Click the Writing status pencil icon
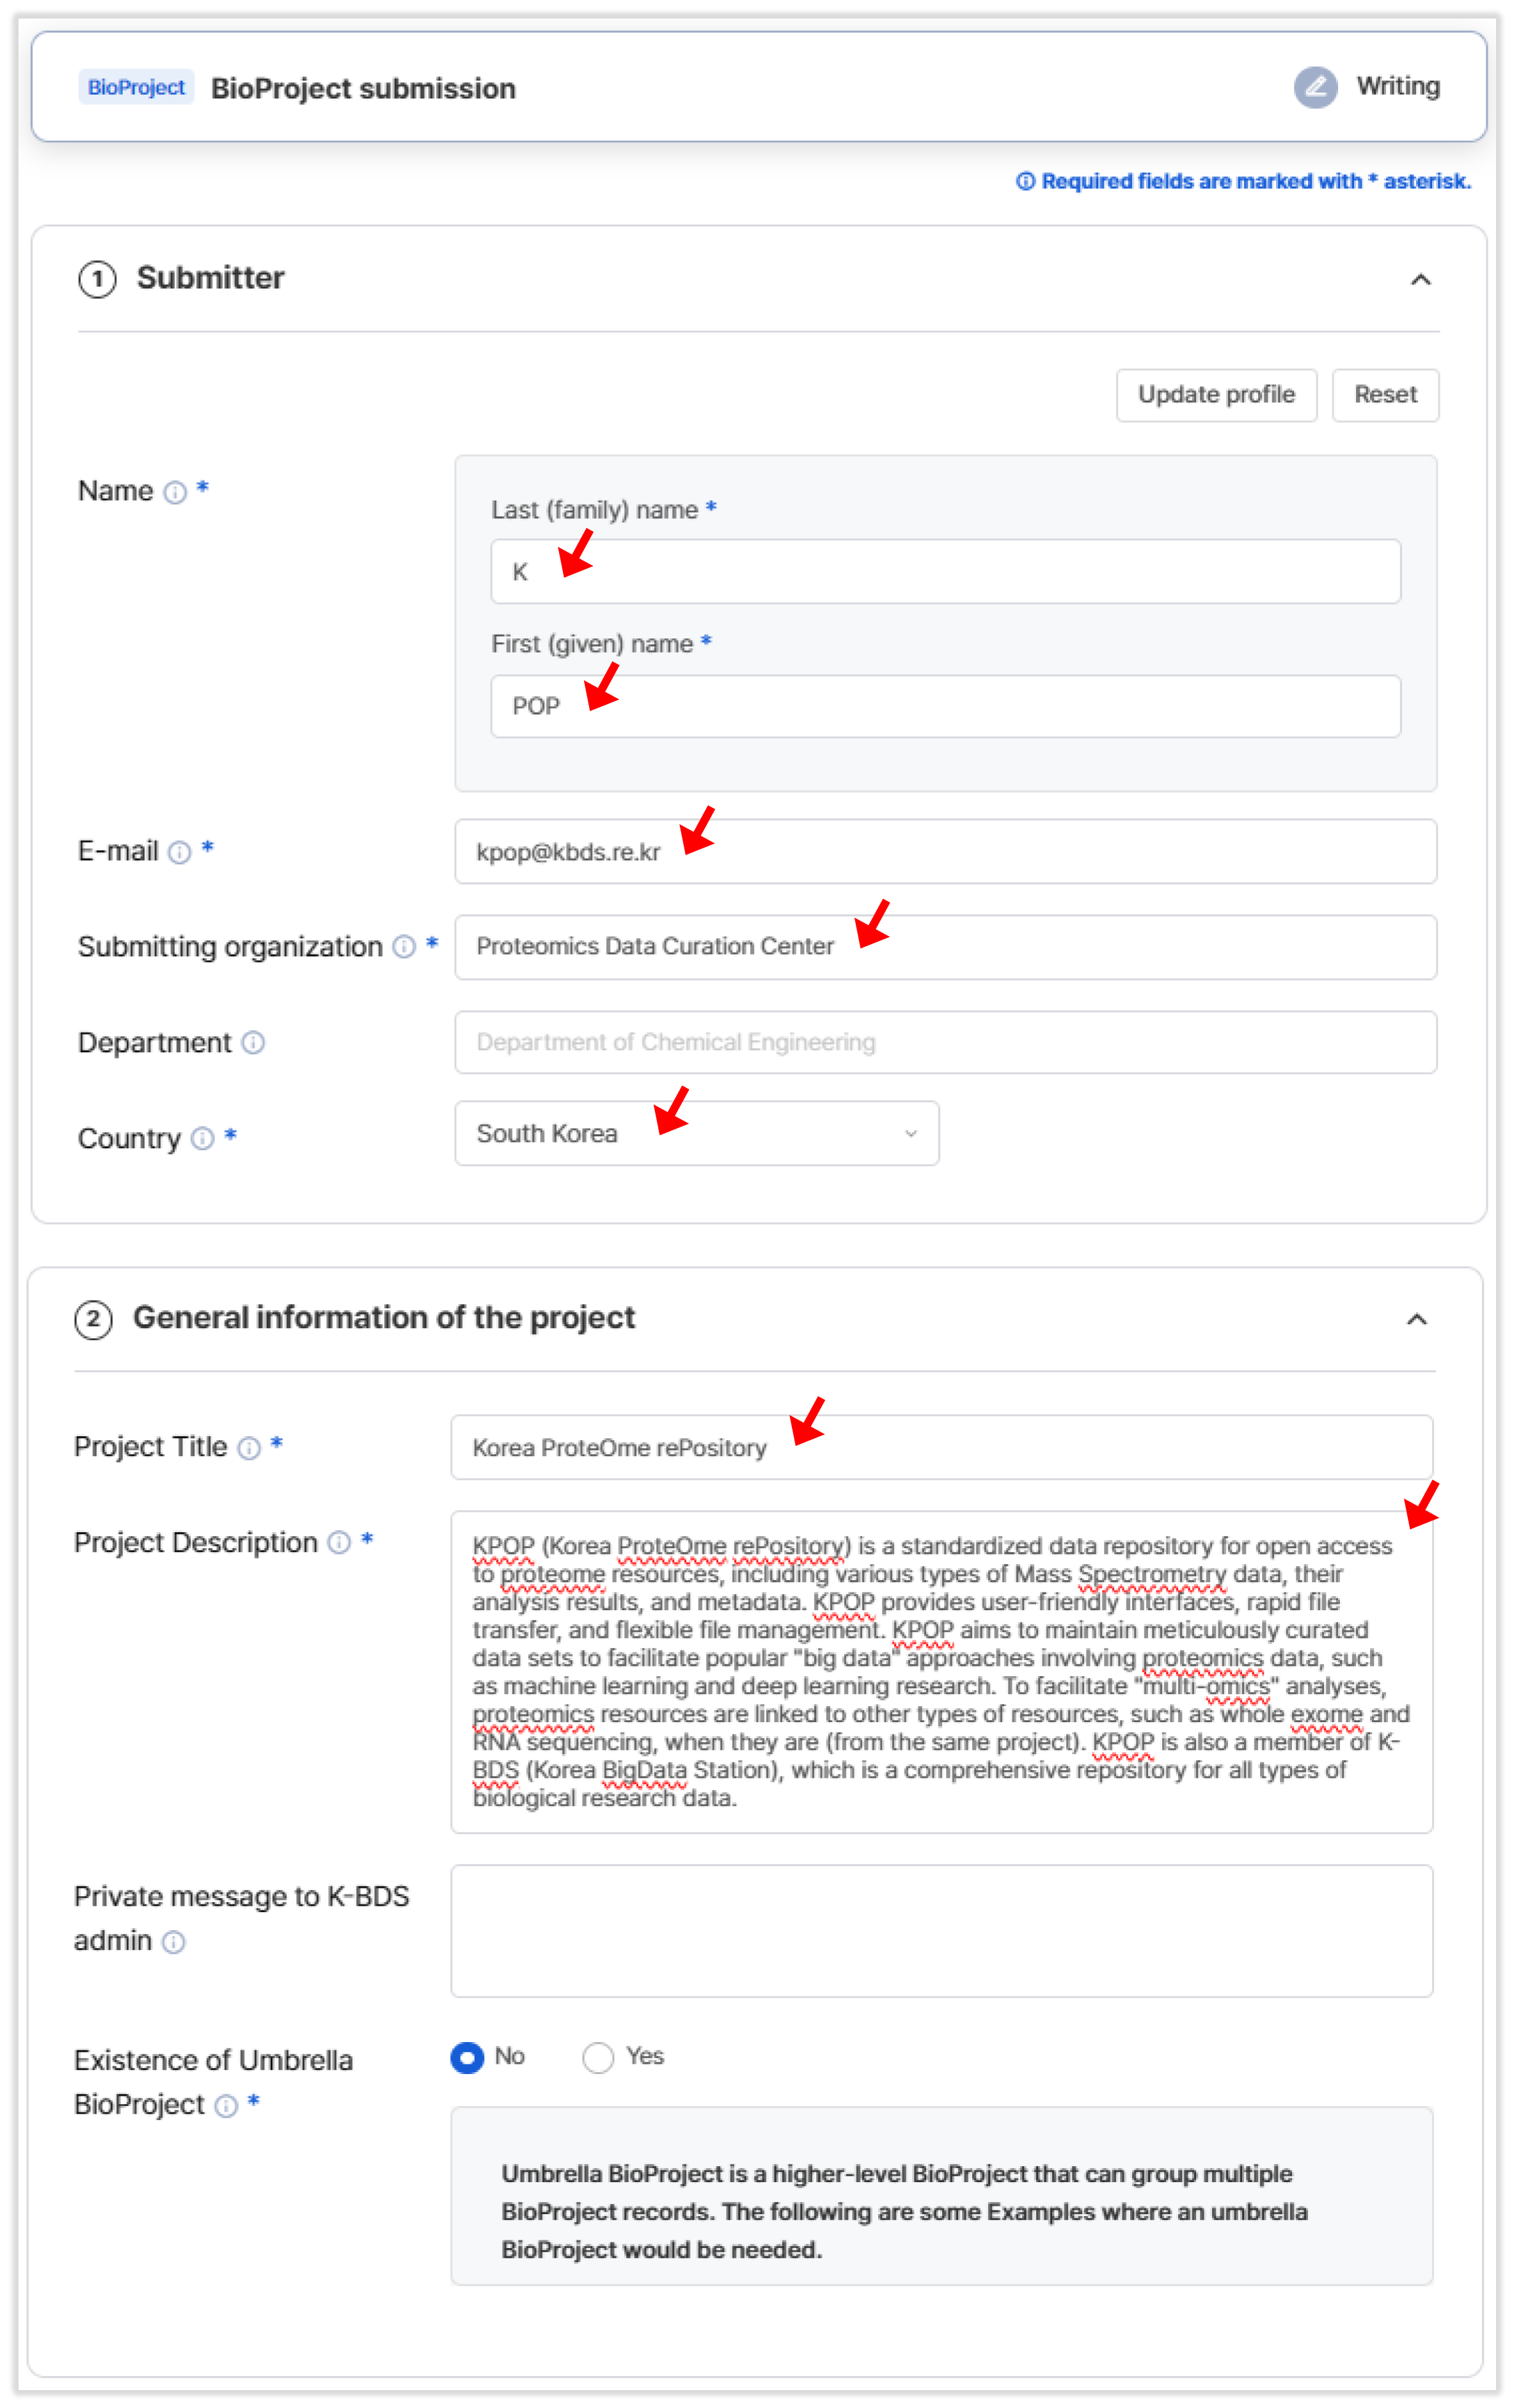This screenshot has width=1514, height=2408. (x=1315, y=88)
